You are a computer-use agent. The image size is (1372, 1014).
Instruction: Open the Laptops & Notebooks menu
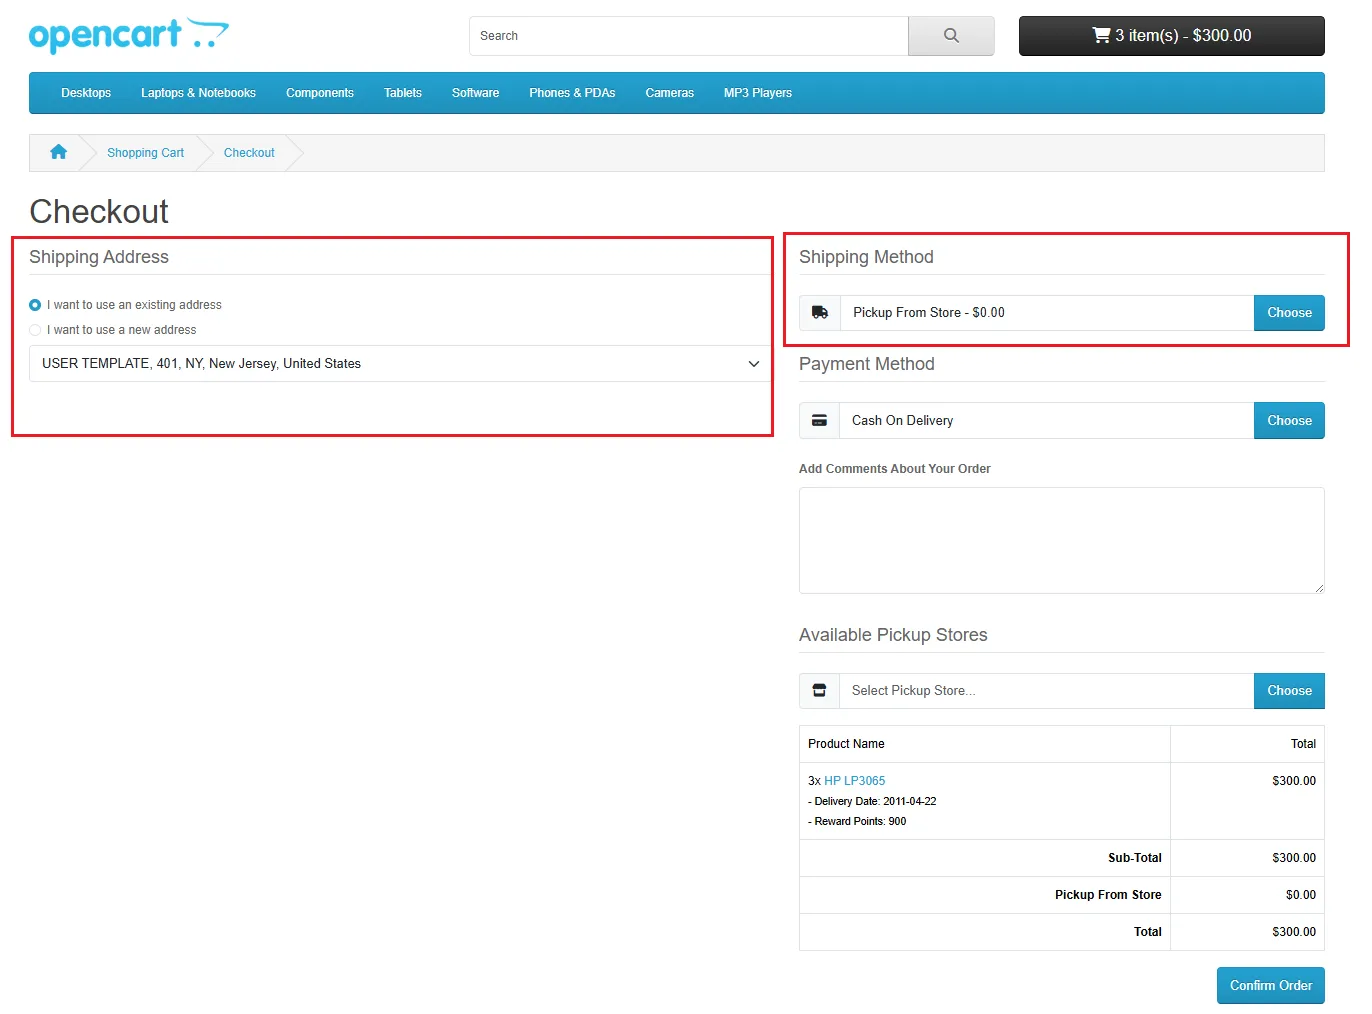click(x=198, y=93)
